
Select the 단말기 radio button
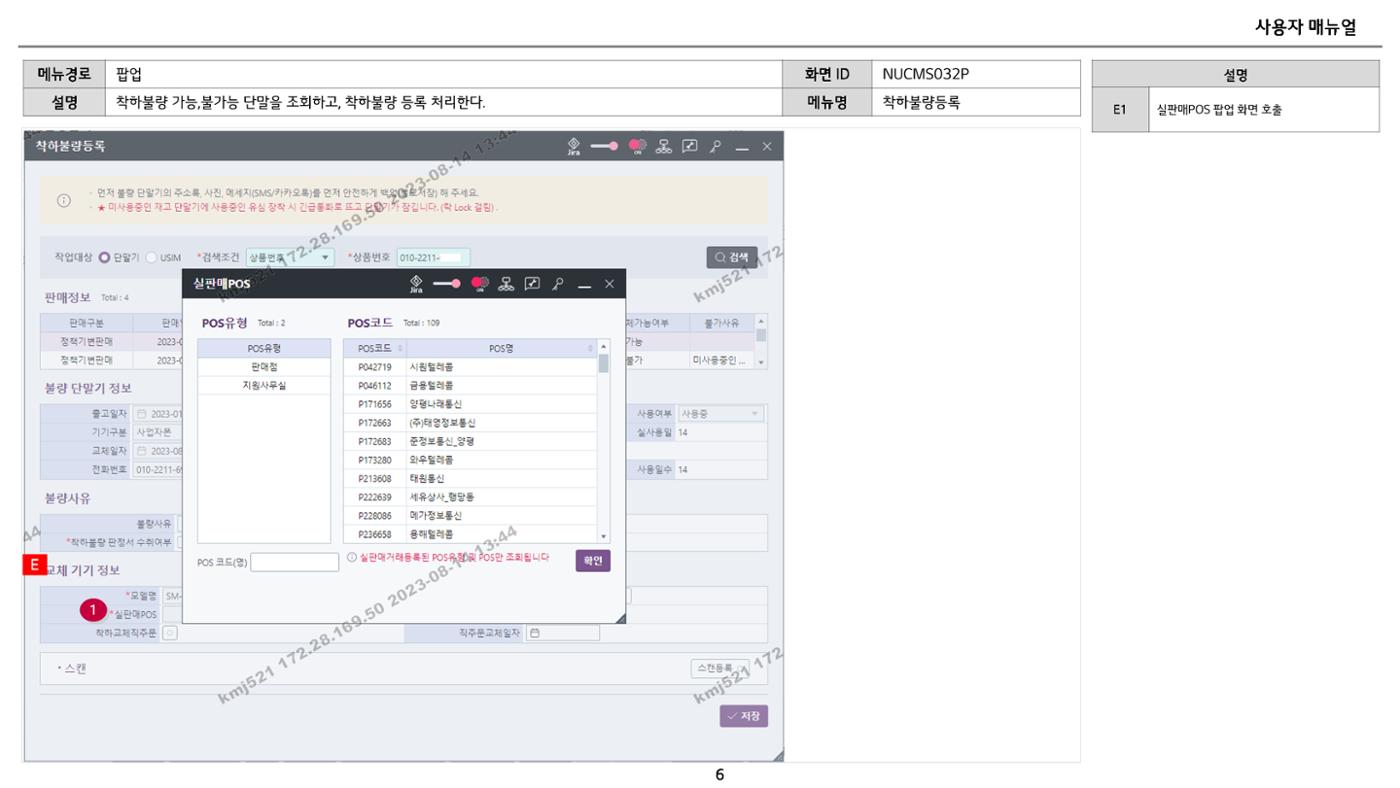[x=104, y=257]
